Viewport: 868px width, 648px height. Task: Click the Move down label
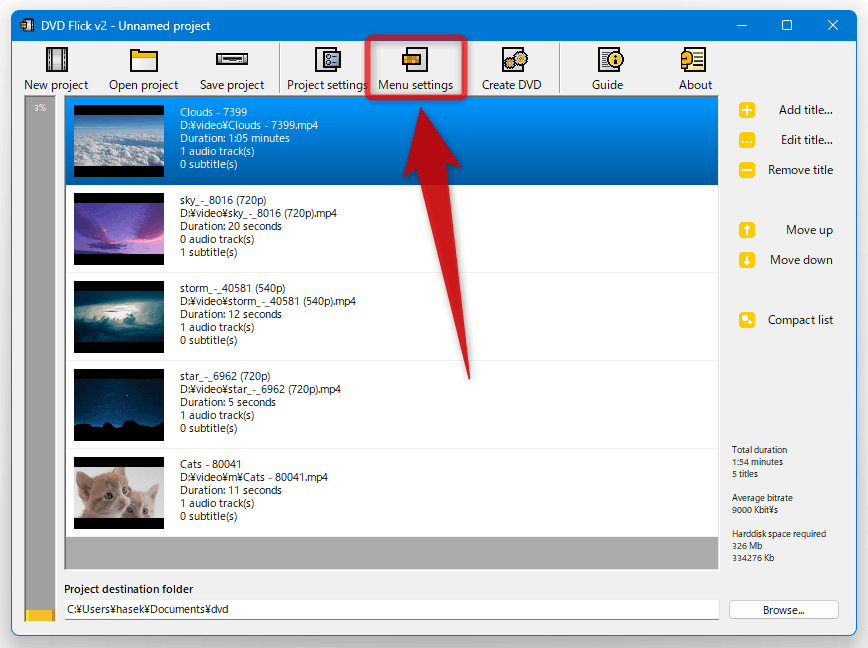click(x=801, y=260)
